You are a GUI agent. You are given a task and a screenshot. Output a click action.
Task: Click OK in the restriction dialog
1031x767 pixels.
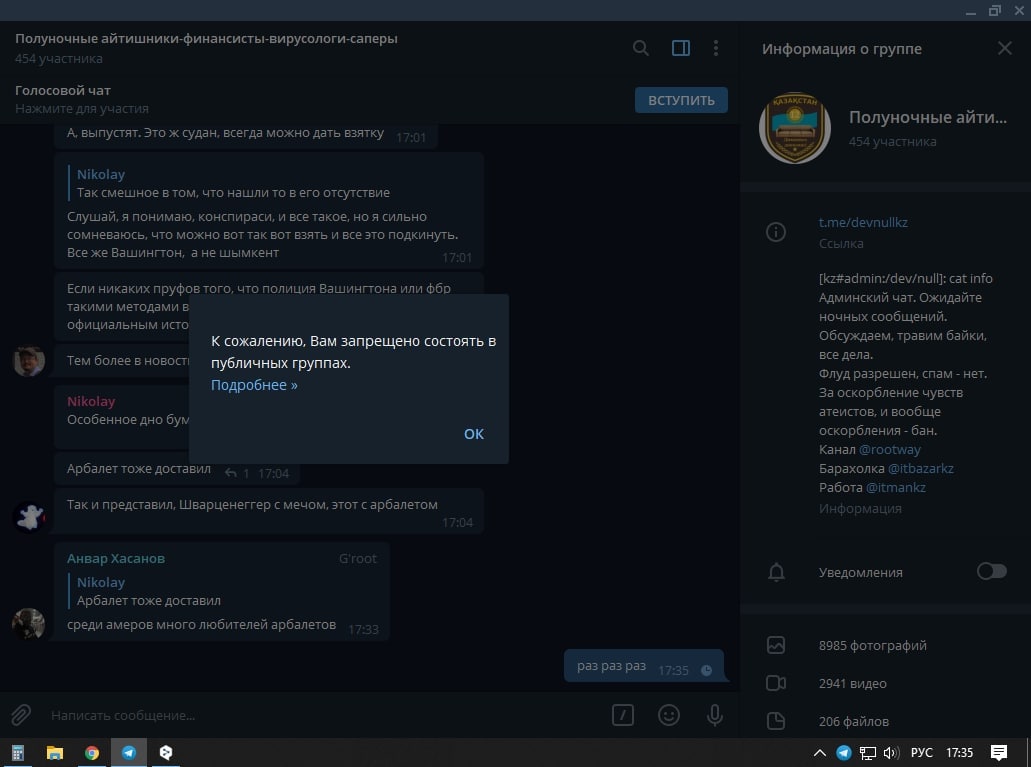click(x=474, y=433)
